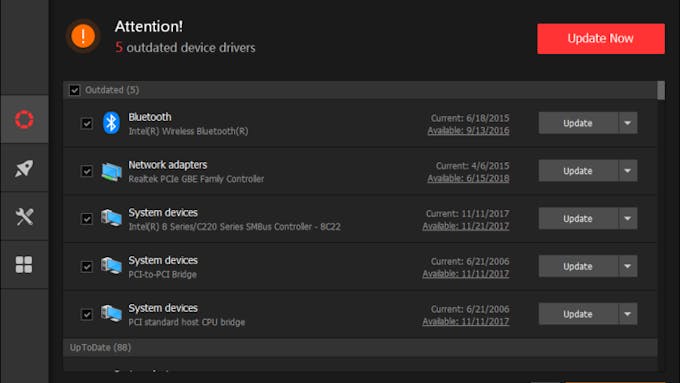
Task: Update the Realtek PCIe GBE Family Controller driver
Action: coord(578,171)
